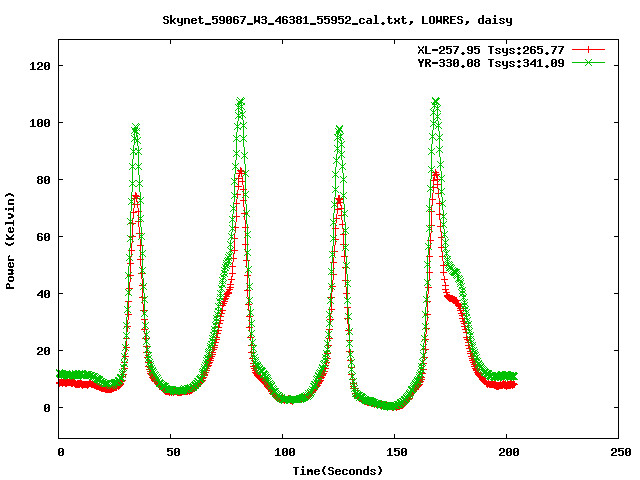
Task: Click the y-axis tick label 0
Action: coord(47,408)
